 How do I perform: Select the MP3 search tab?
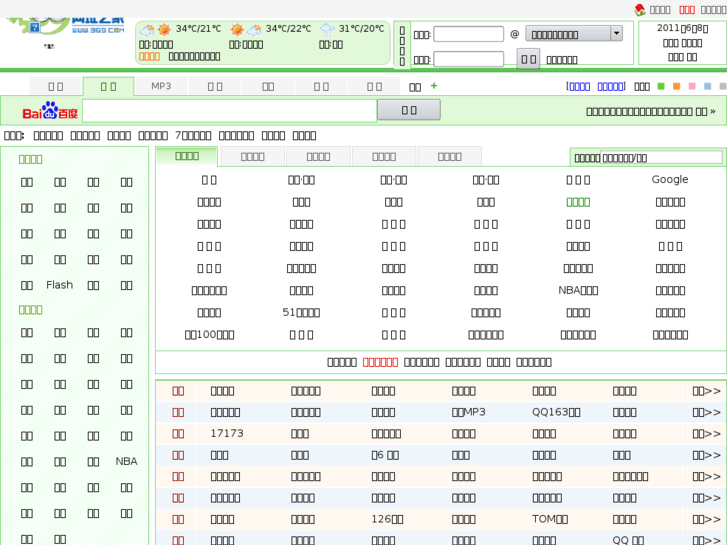click(x=161, y=86)
